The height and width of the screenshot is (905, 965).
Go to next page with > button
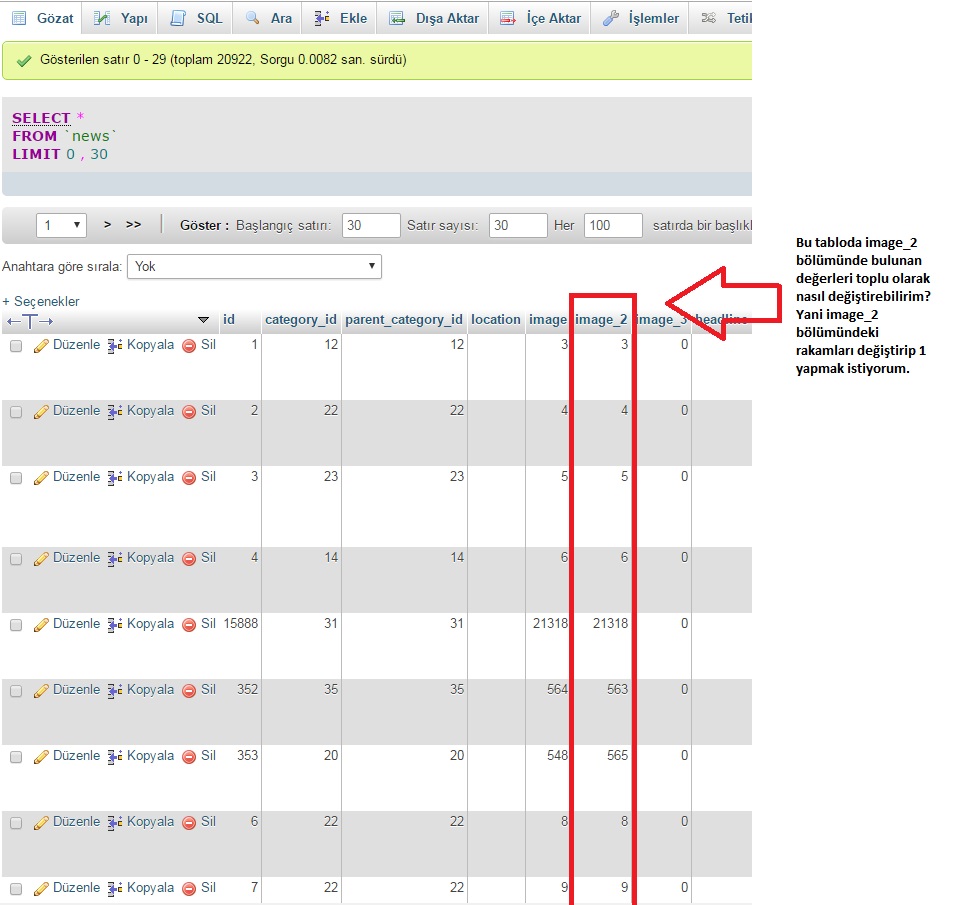tap(108, 225)
